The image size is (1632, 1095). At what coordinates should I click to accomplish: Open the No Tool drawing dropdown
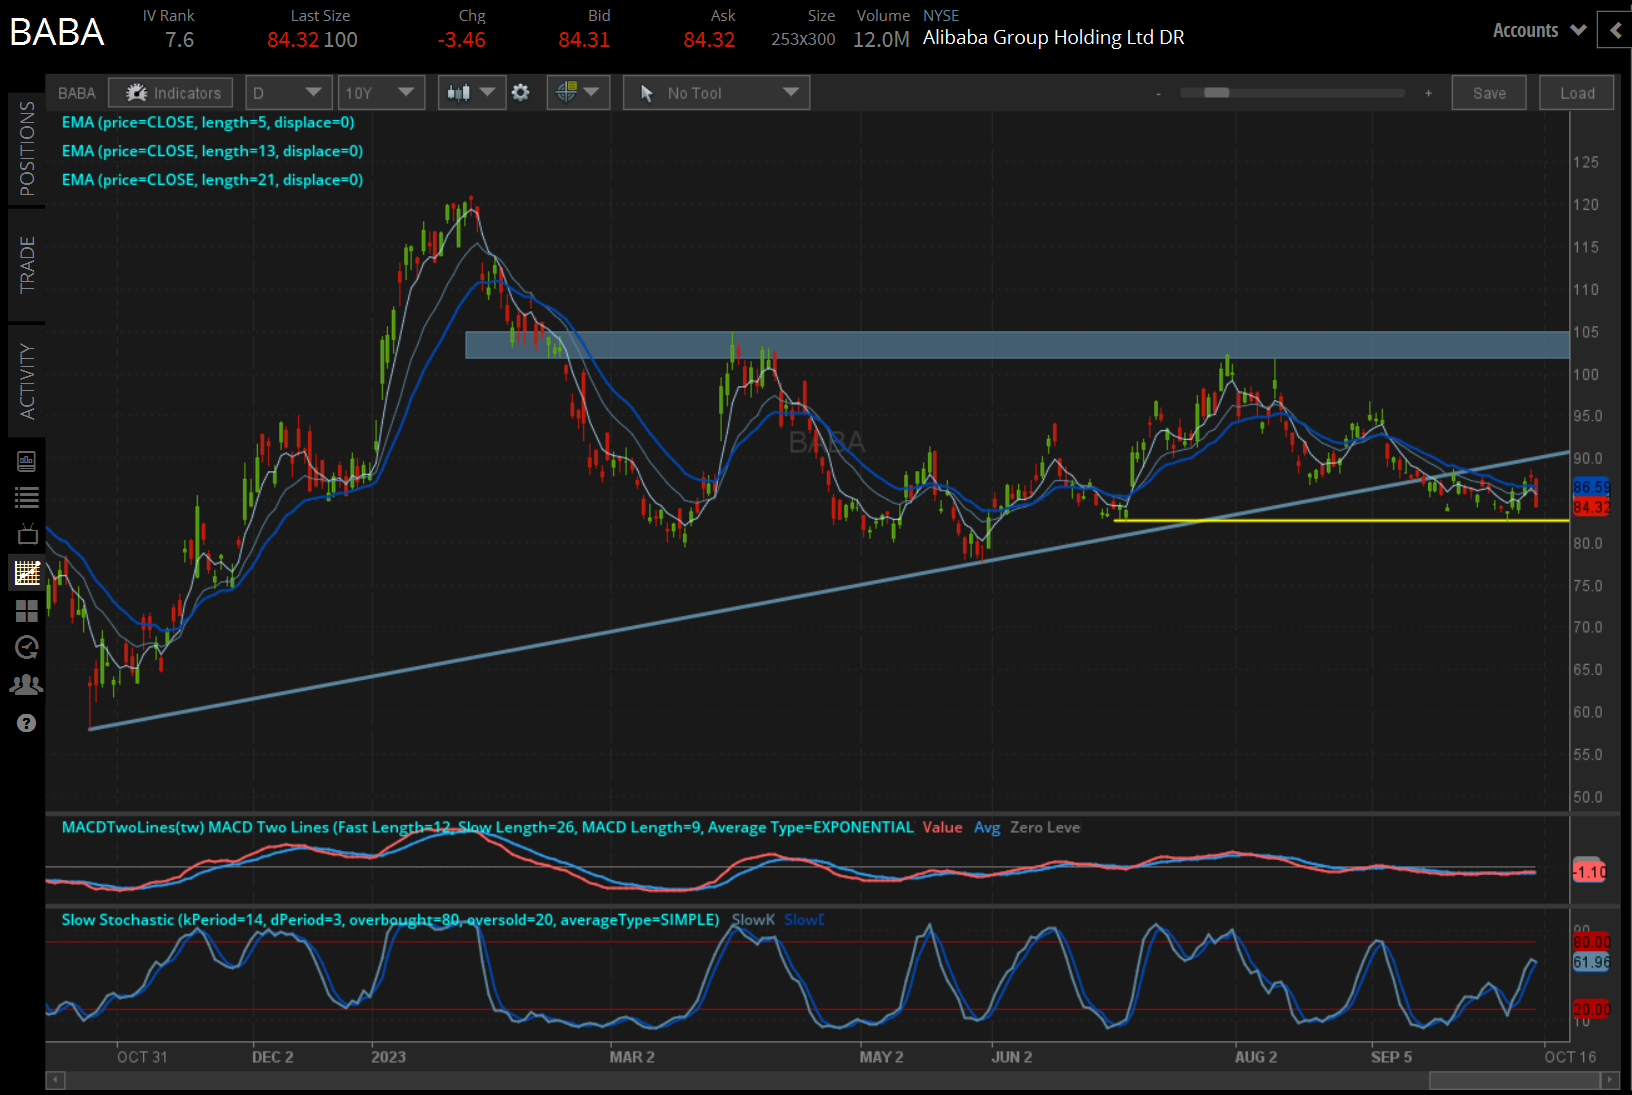point(716,92)
